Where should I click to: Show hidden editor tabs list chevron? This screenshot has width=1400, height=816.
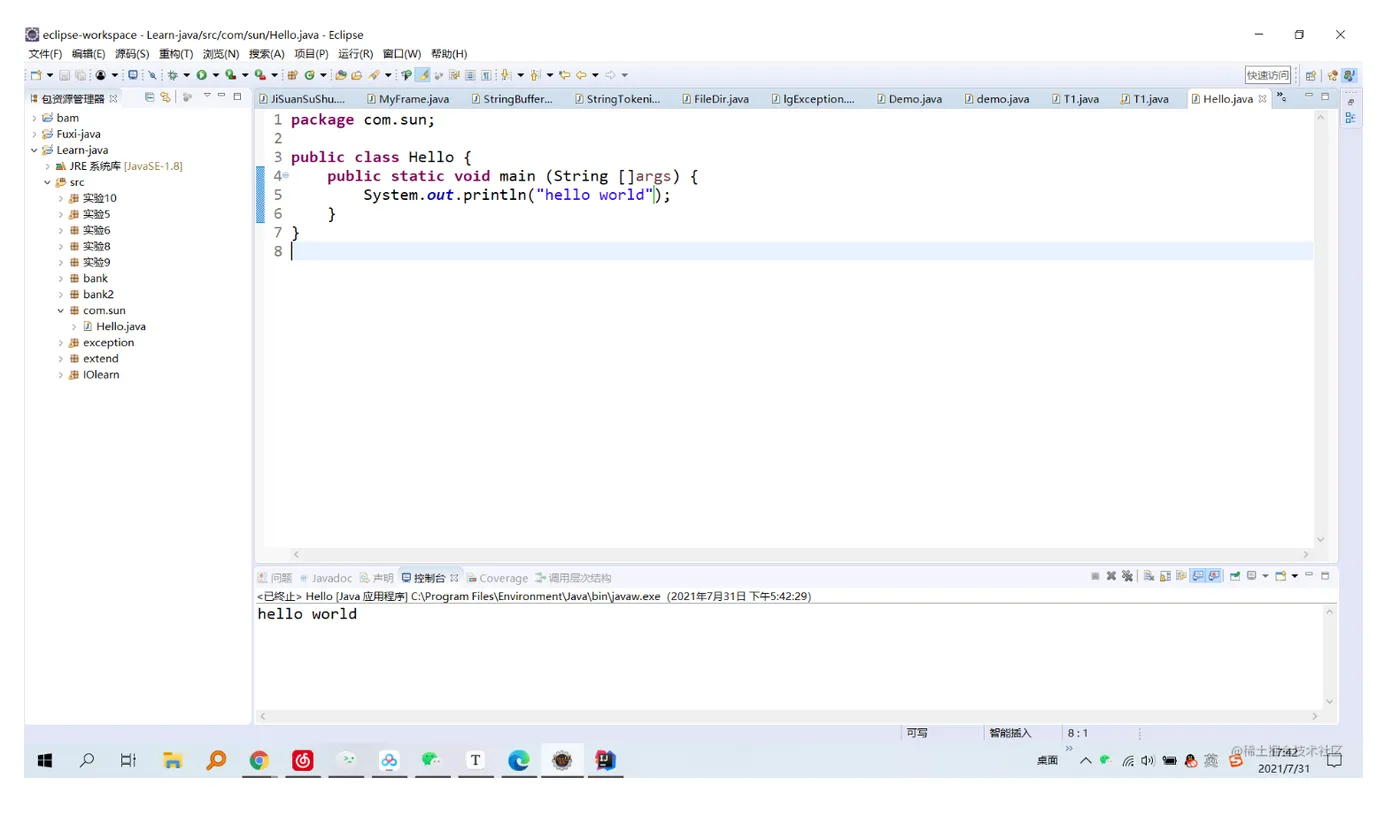pyautogui.click(x=1282, y=97)
